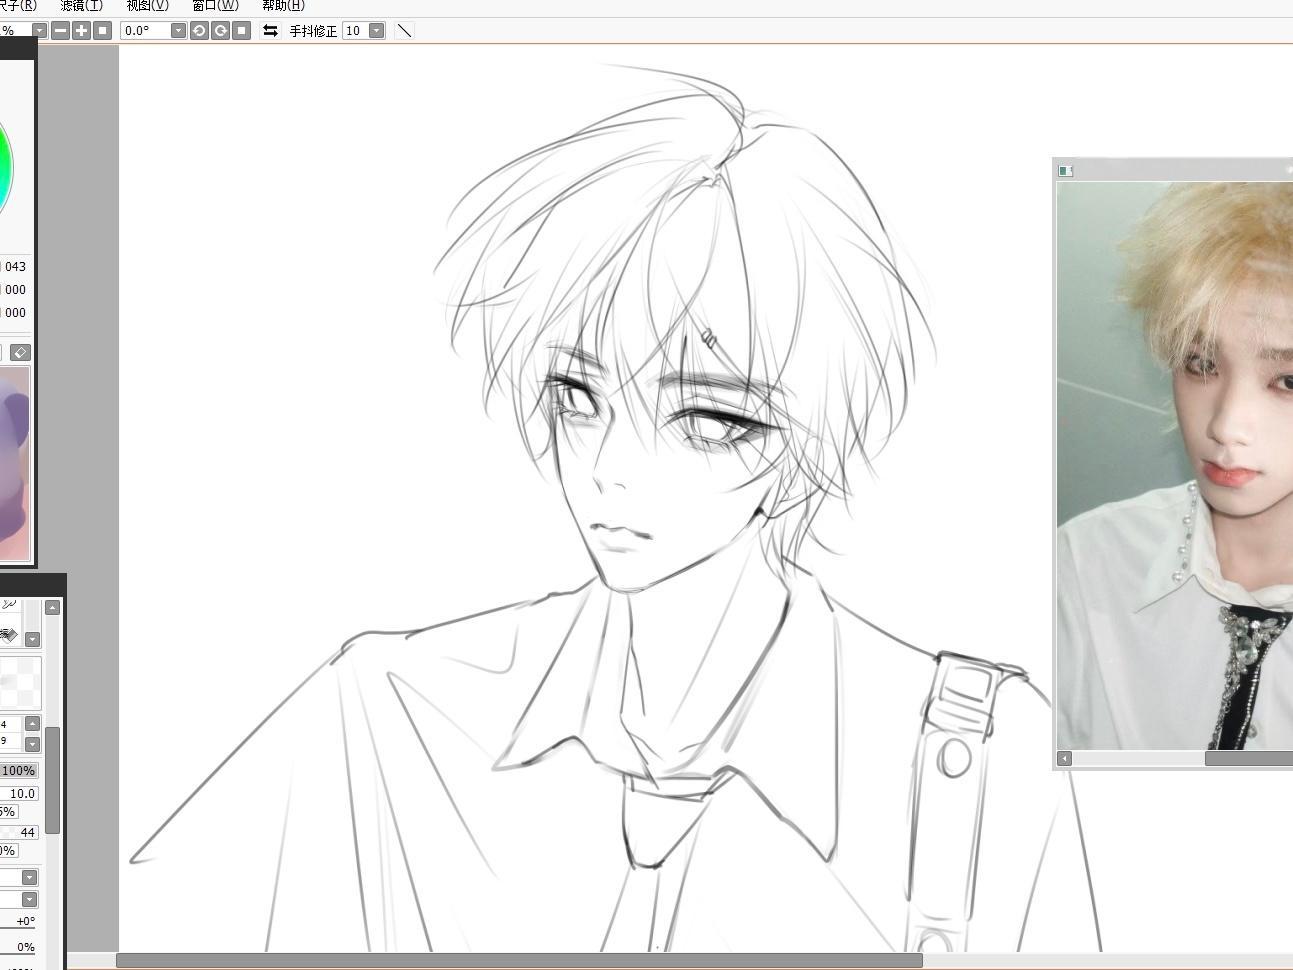The image size is (1293, 970).
Task: Open the 帮助(H) help menu
Action: coord(283,6)
